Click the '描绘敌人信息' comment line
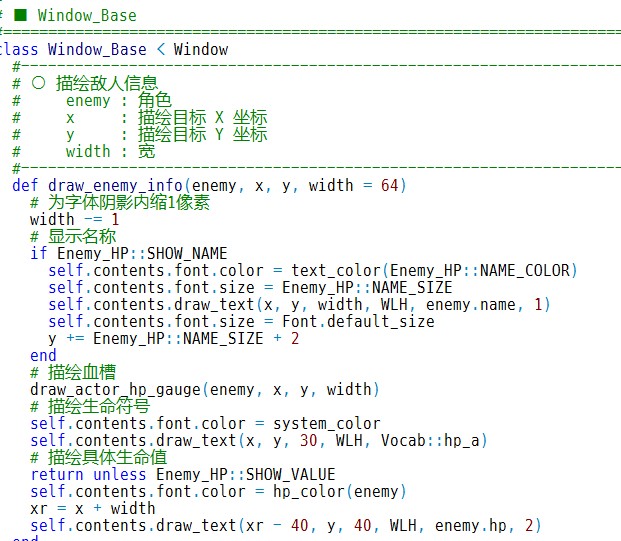The width and height of the screenshot is (621, 541). [86, 84]
